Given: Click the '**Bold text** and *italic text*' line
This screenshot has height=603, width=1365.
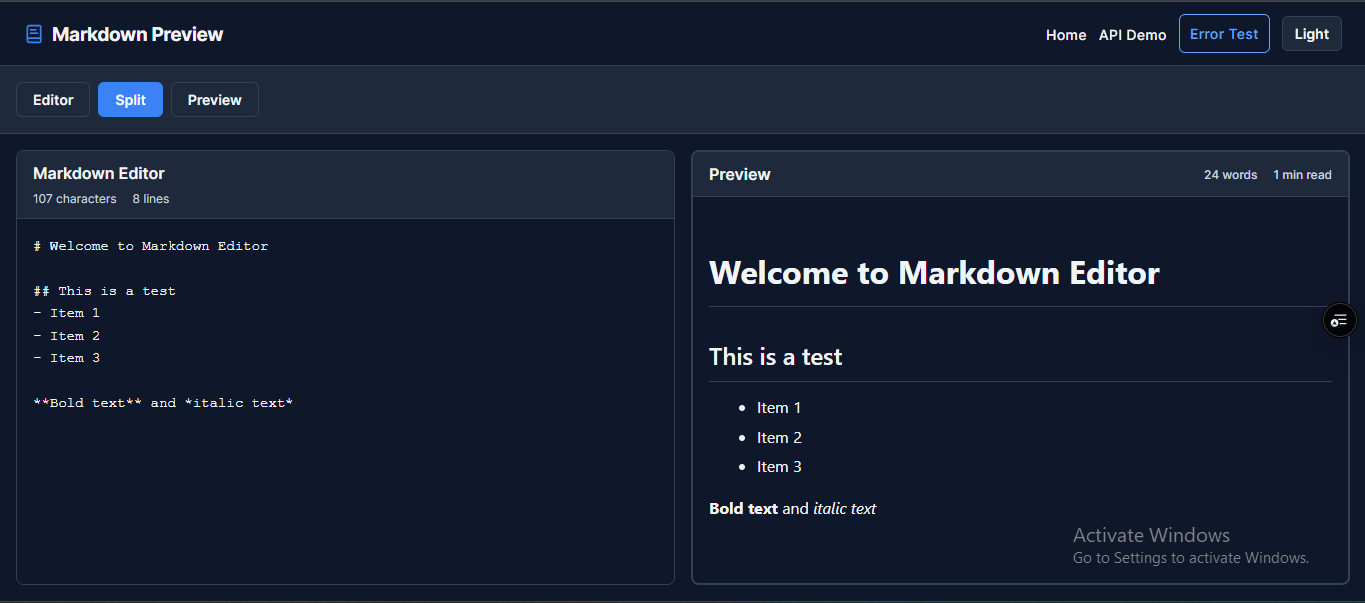Looking at the screenshot, I should pyautogui.click(x=163, y=403).
